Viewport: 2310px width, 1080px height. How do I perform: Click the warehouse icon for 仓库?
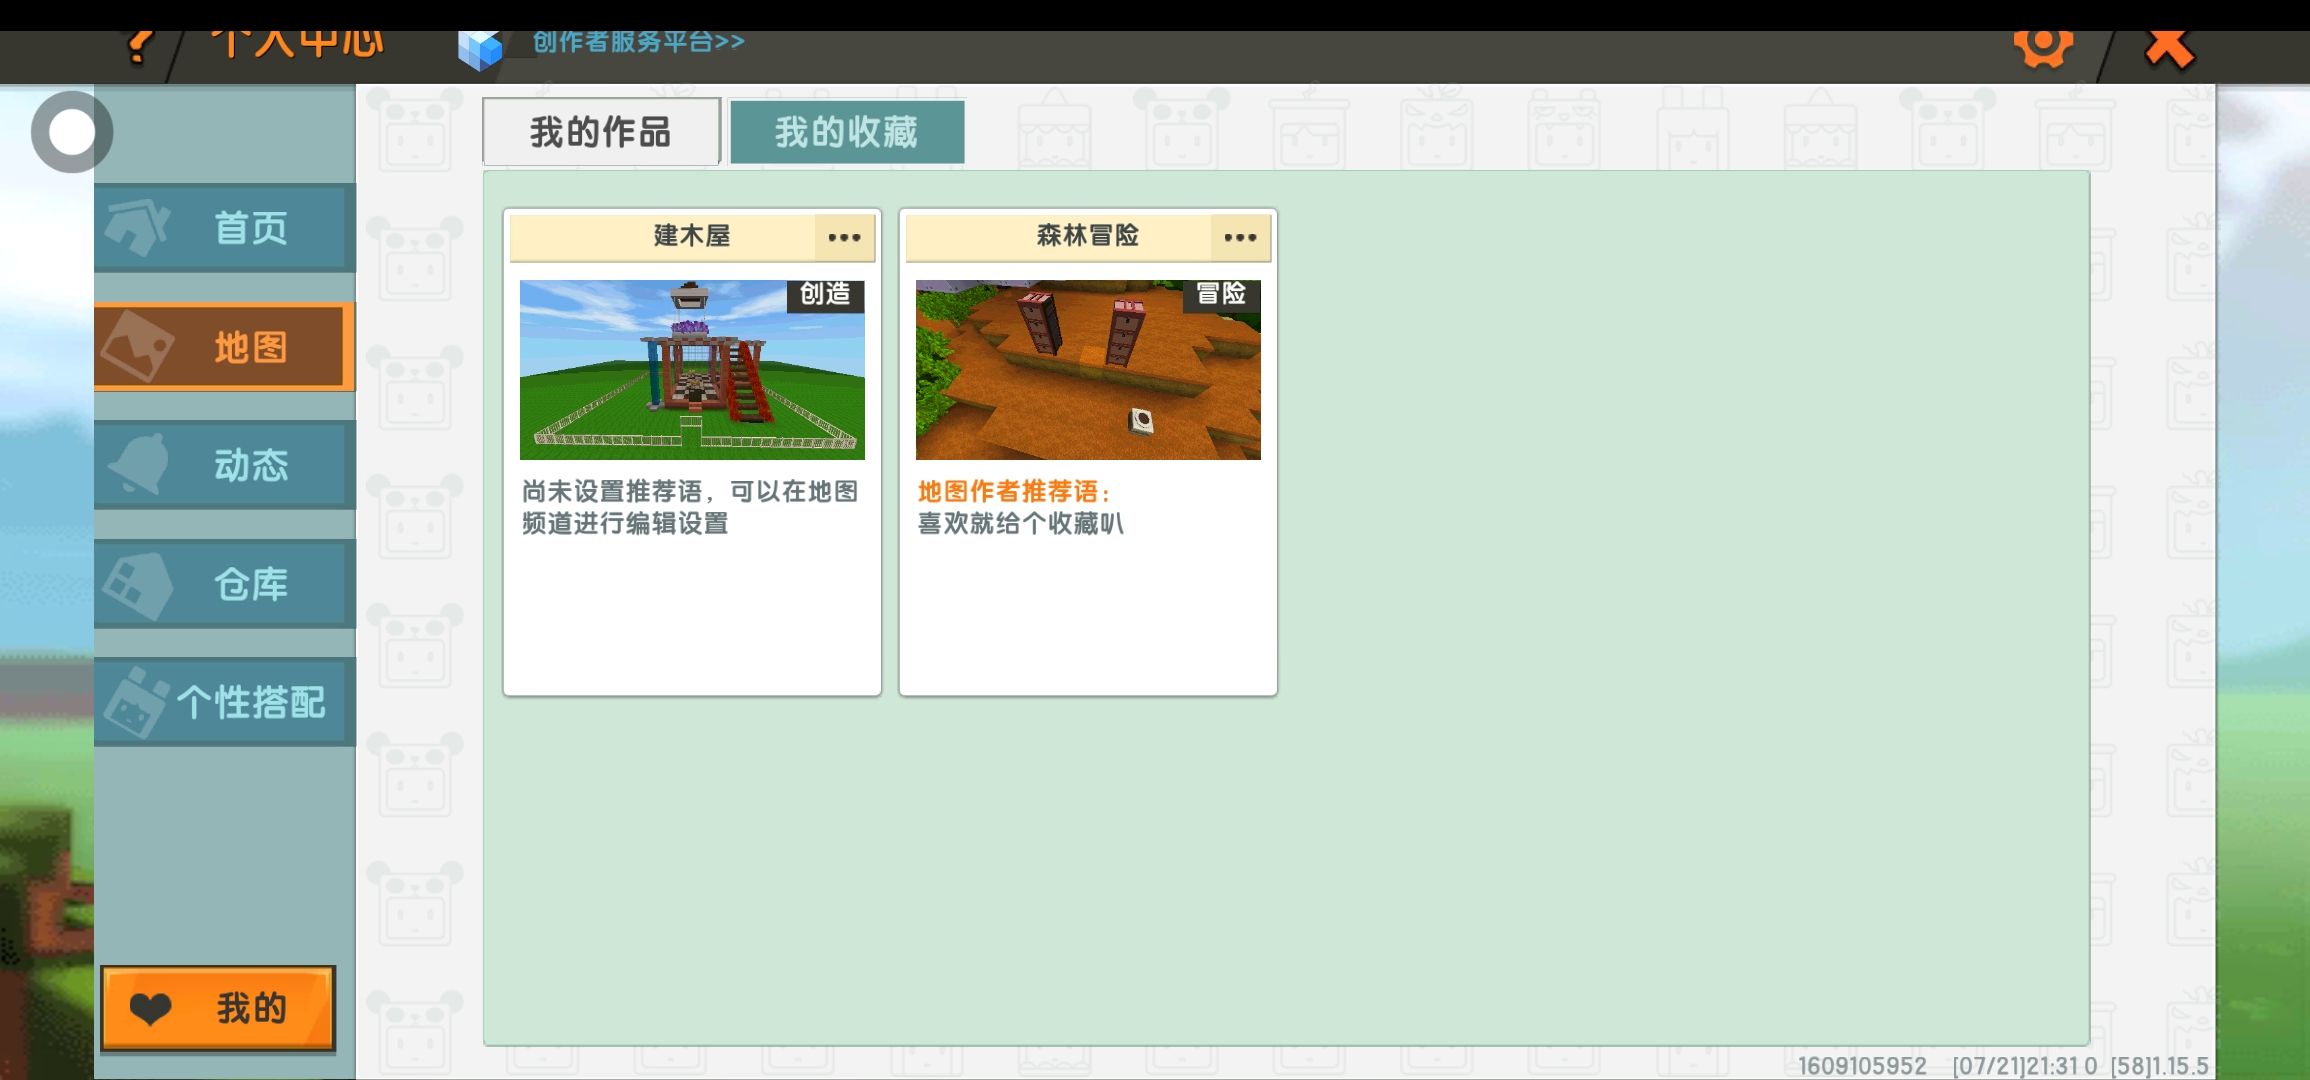click(139, 584)
